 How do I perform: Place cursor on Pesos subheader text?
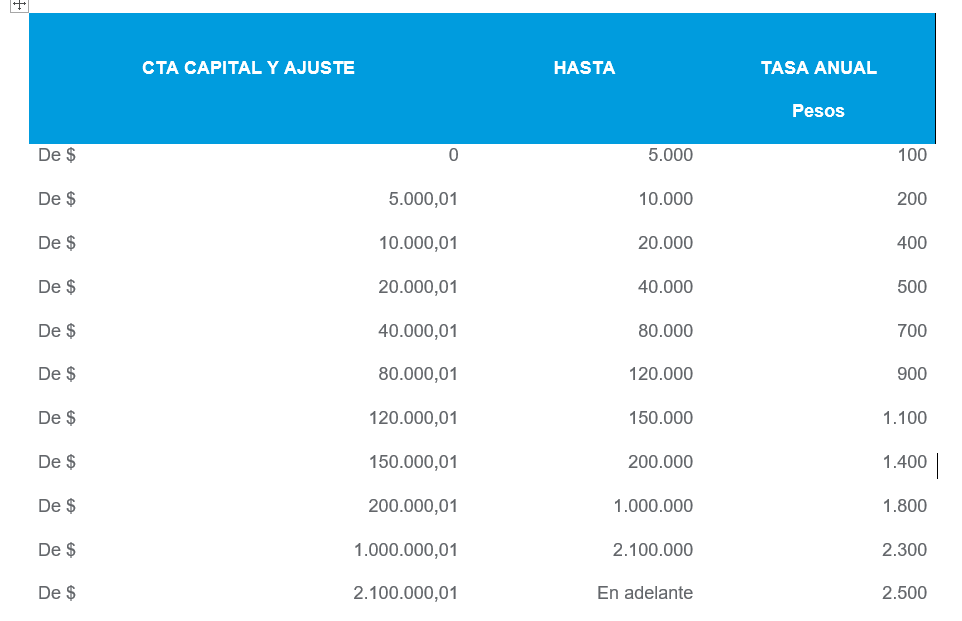click(x=818, y=111)
